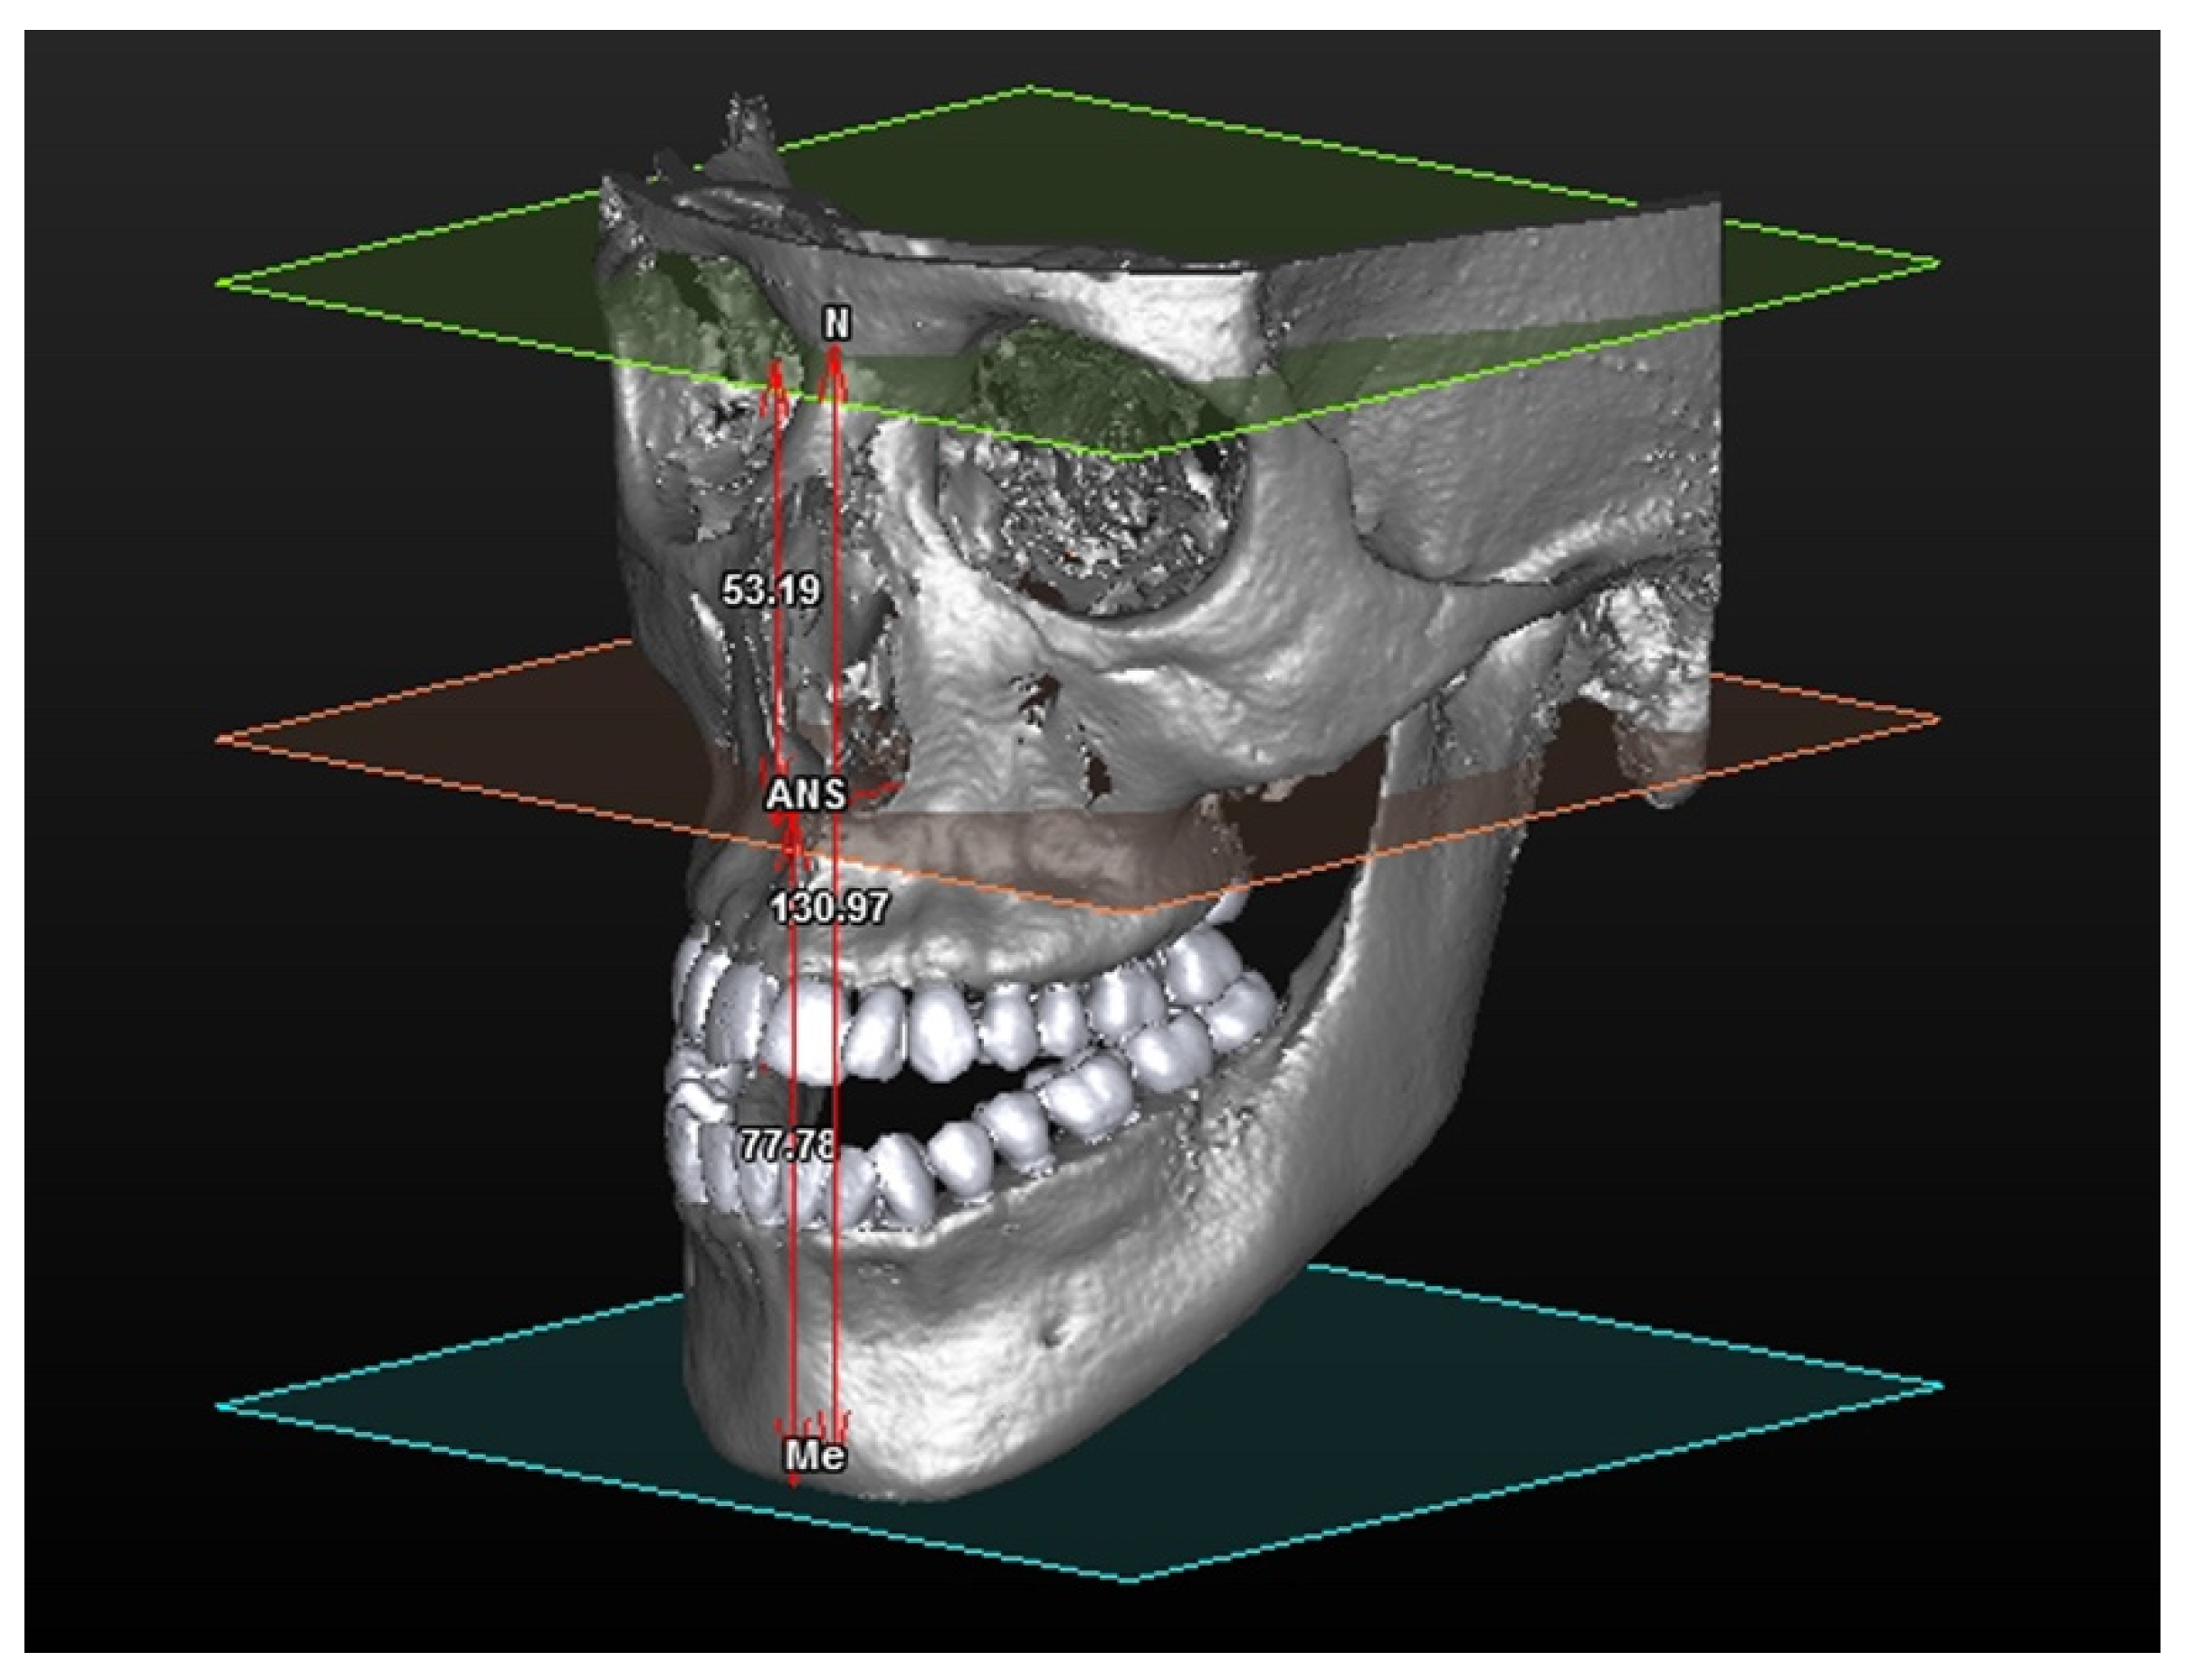Click the orange plane's left corner
Screen dimensions: 2194x1680
coord(222,740)
